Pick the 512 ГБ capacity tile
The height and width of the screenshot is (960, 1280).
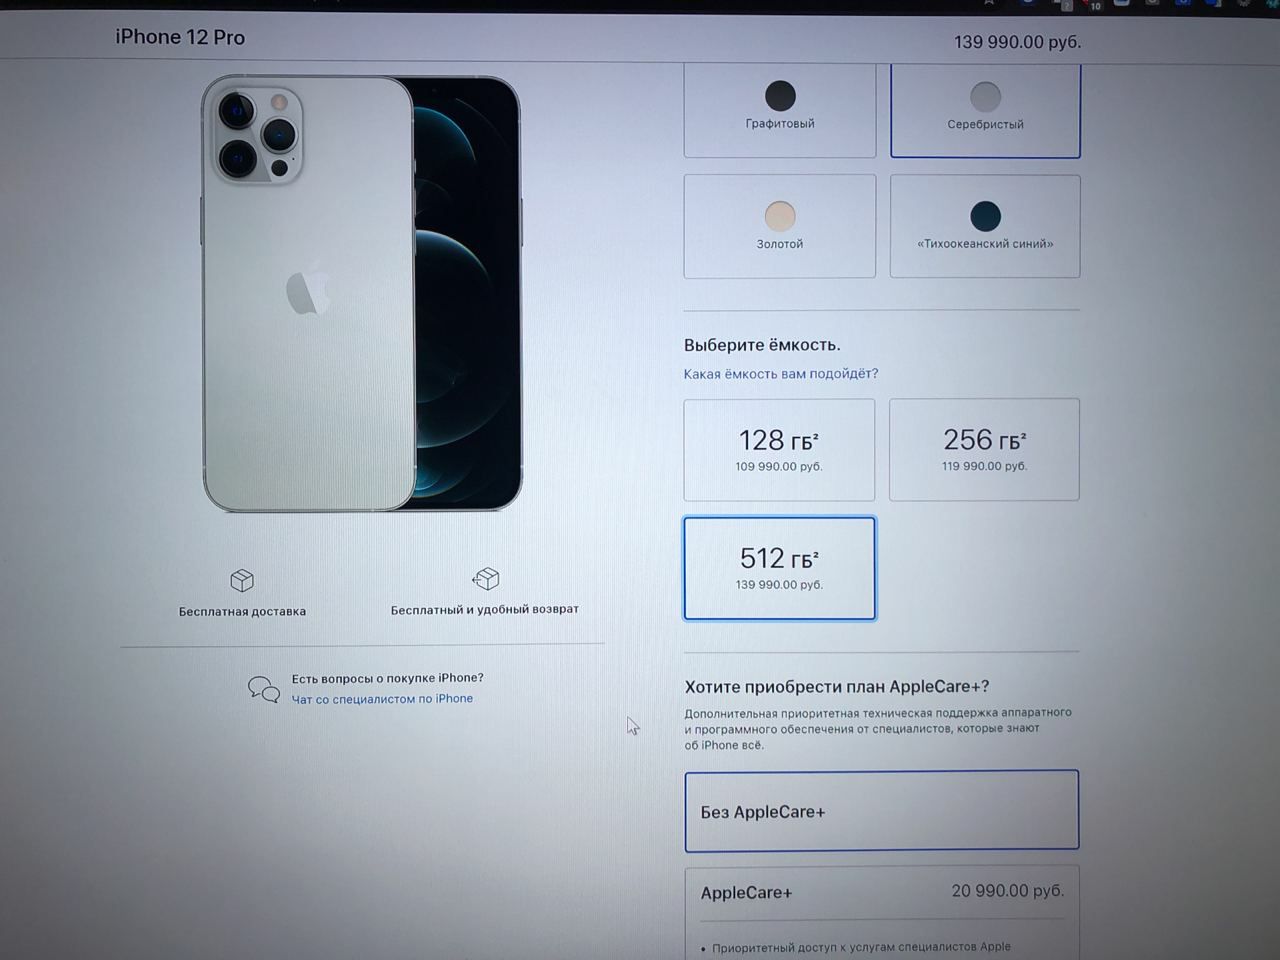click(x=779, y=568)
